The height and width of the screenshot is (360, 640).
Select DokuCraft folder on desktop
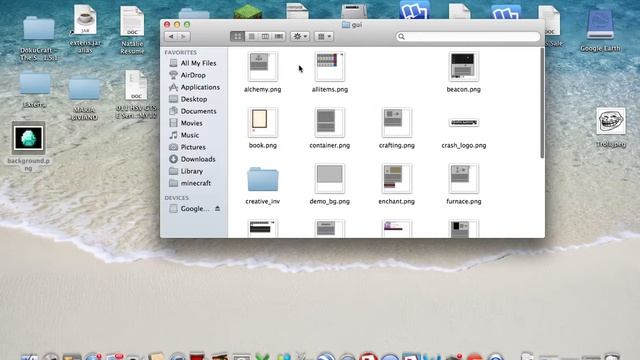tap(39, 29)
